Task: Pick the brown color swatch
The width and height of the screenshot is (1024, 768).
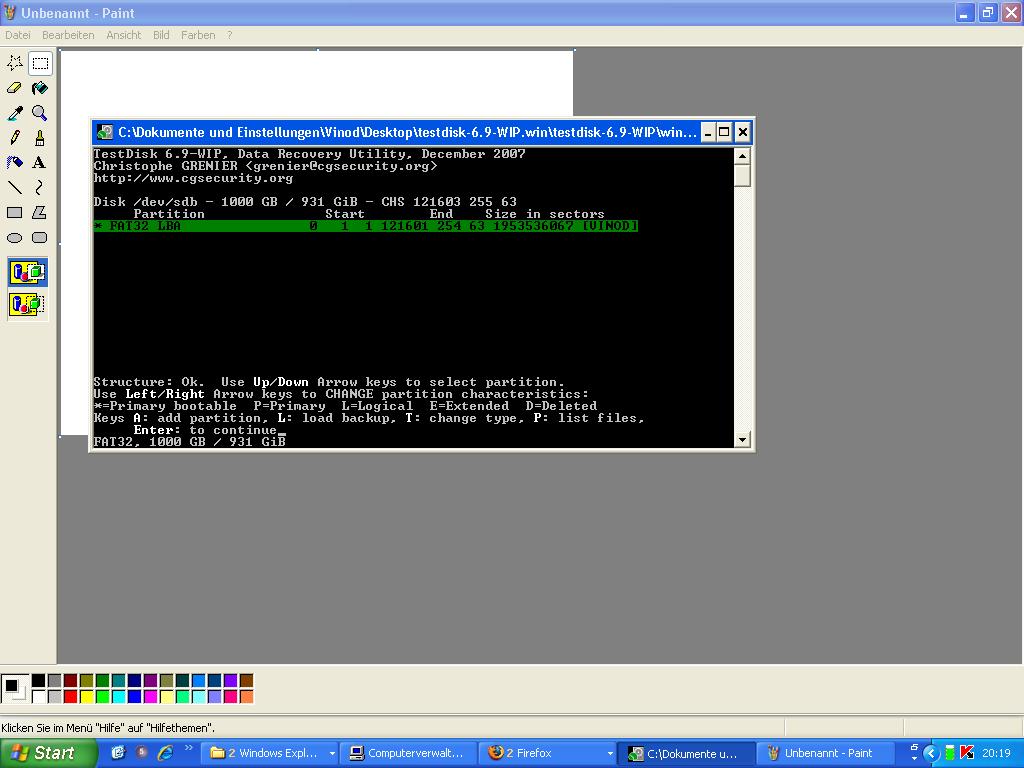Action: pos(246,682)
